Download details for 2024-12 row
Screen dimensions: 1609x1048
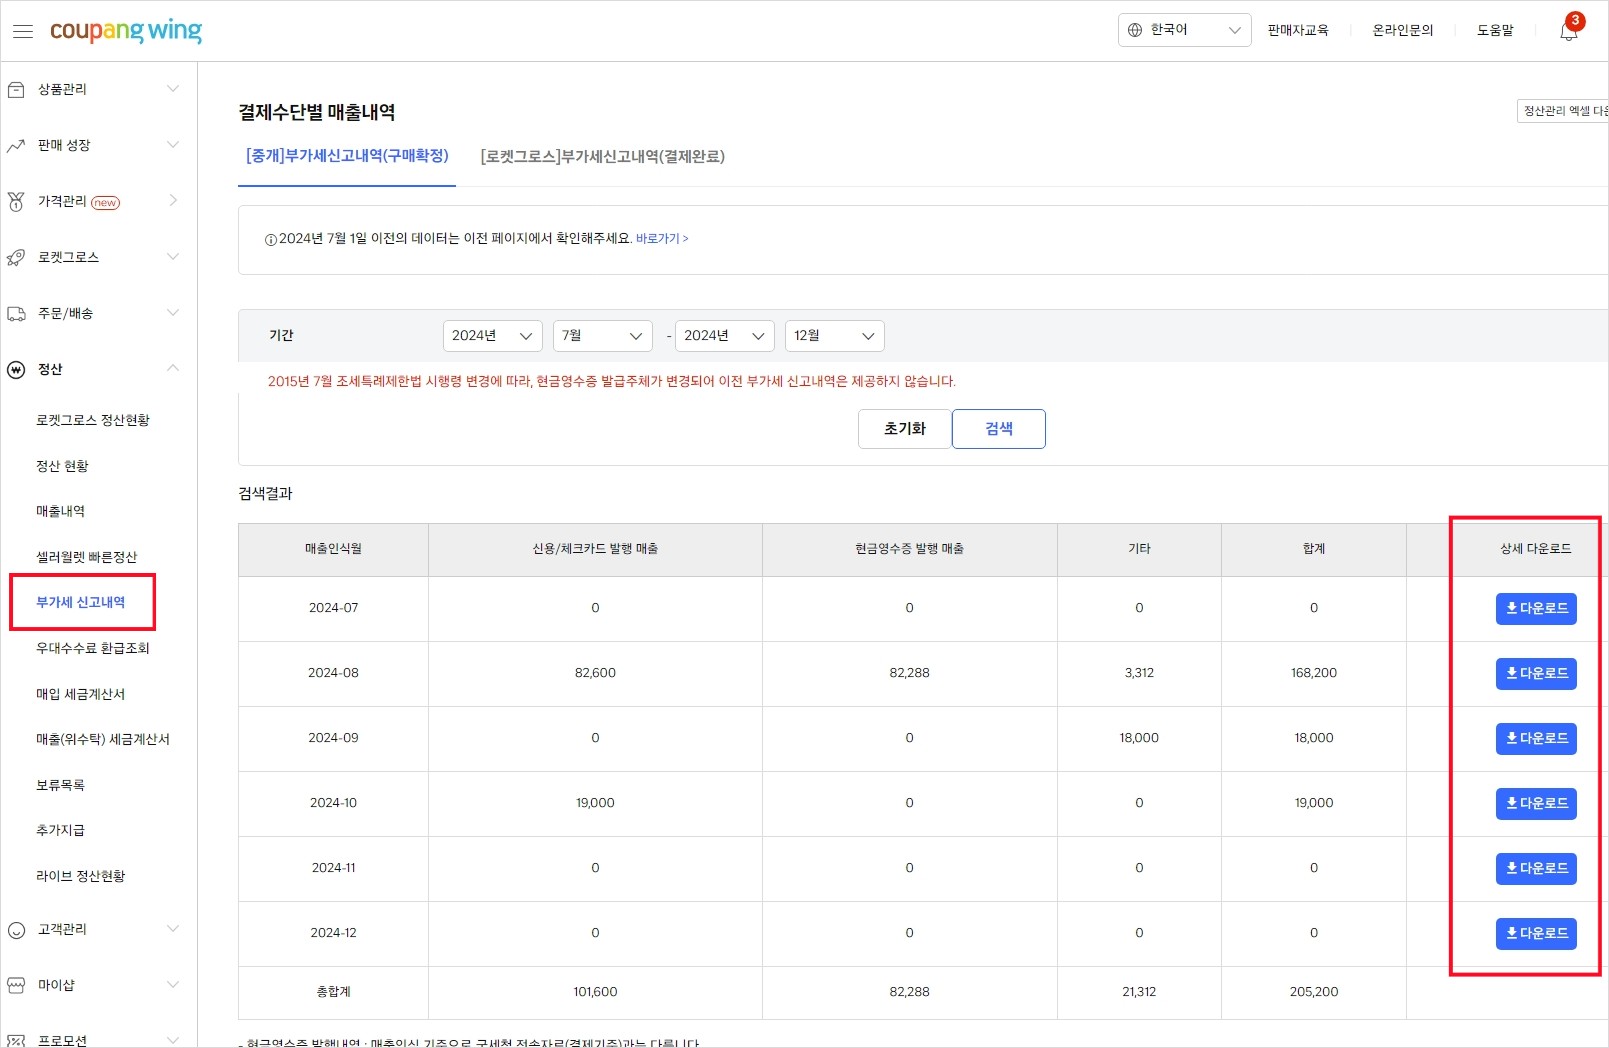(x=1536, y=934)
